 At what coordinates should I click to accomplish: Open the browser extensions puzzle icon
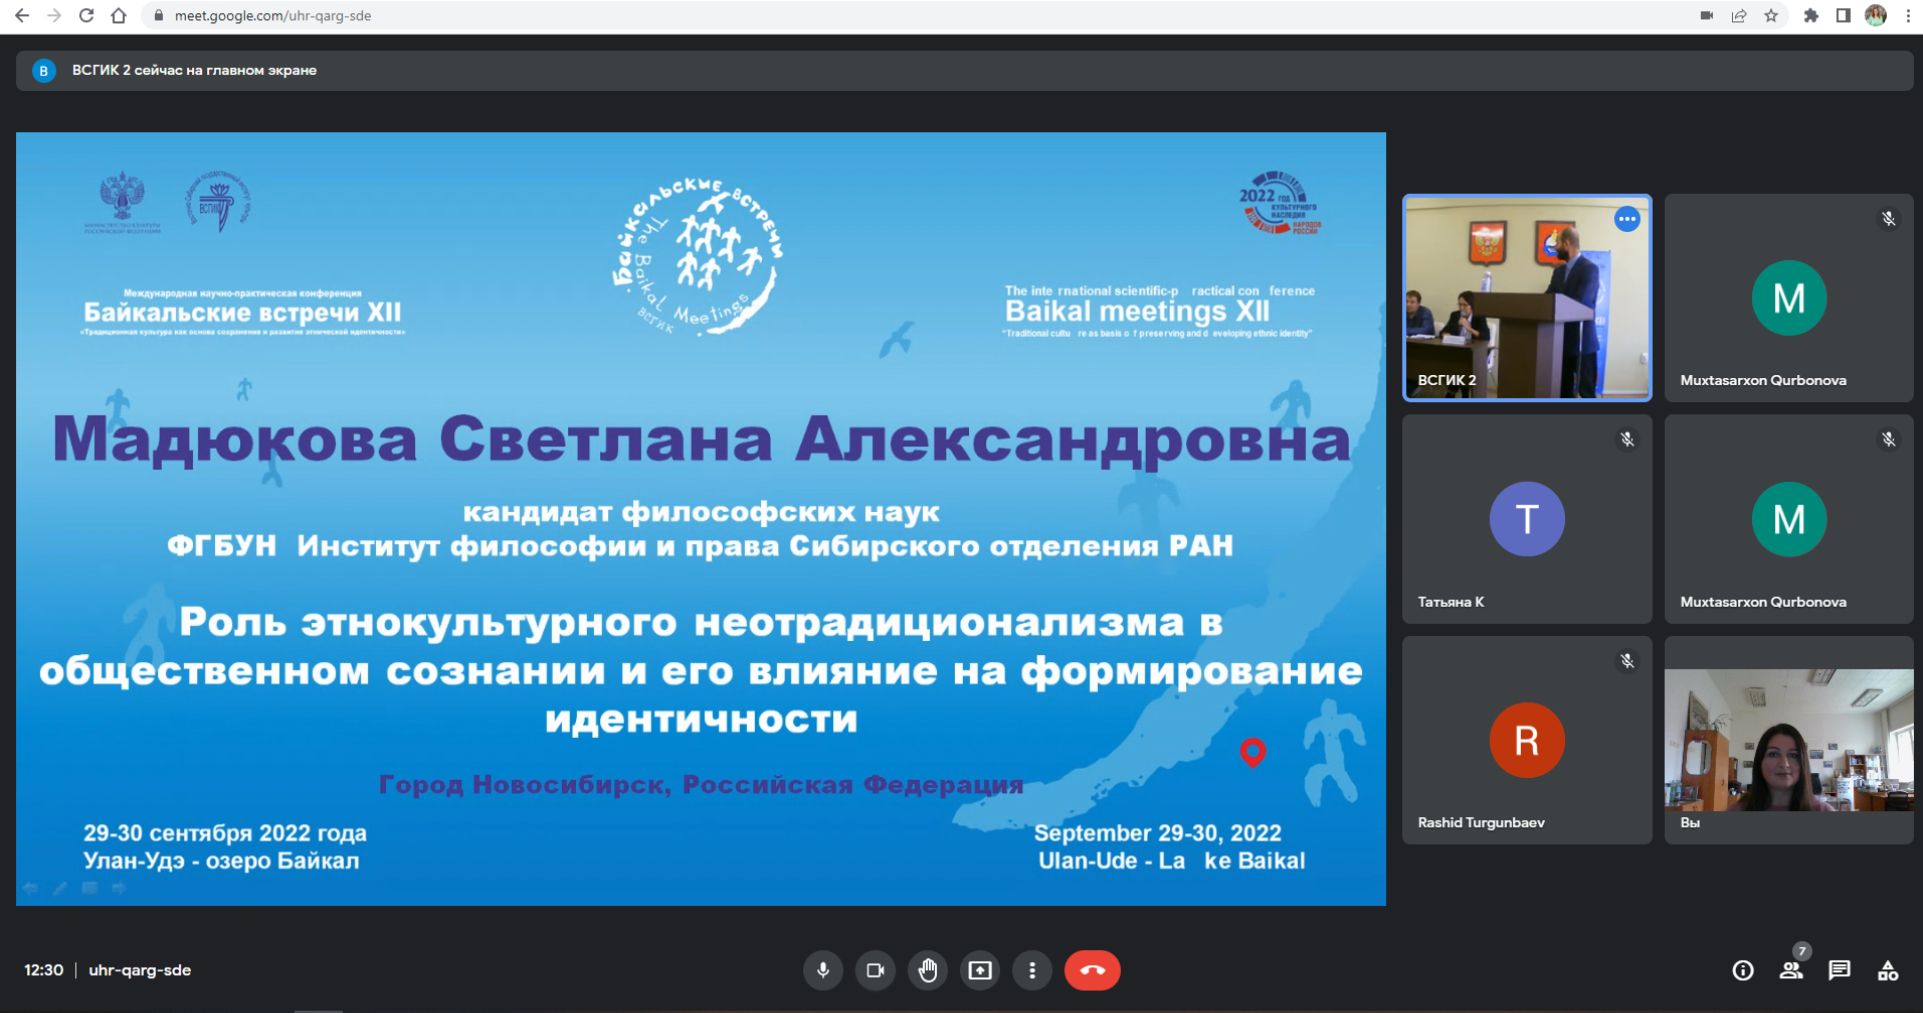coord(1810,16)
